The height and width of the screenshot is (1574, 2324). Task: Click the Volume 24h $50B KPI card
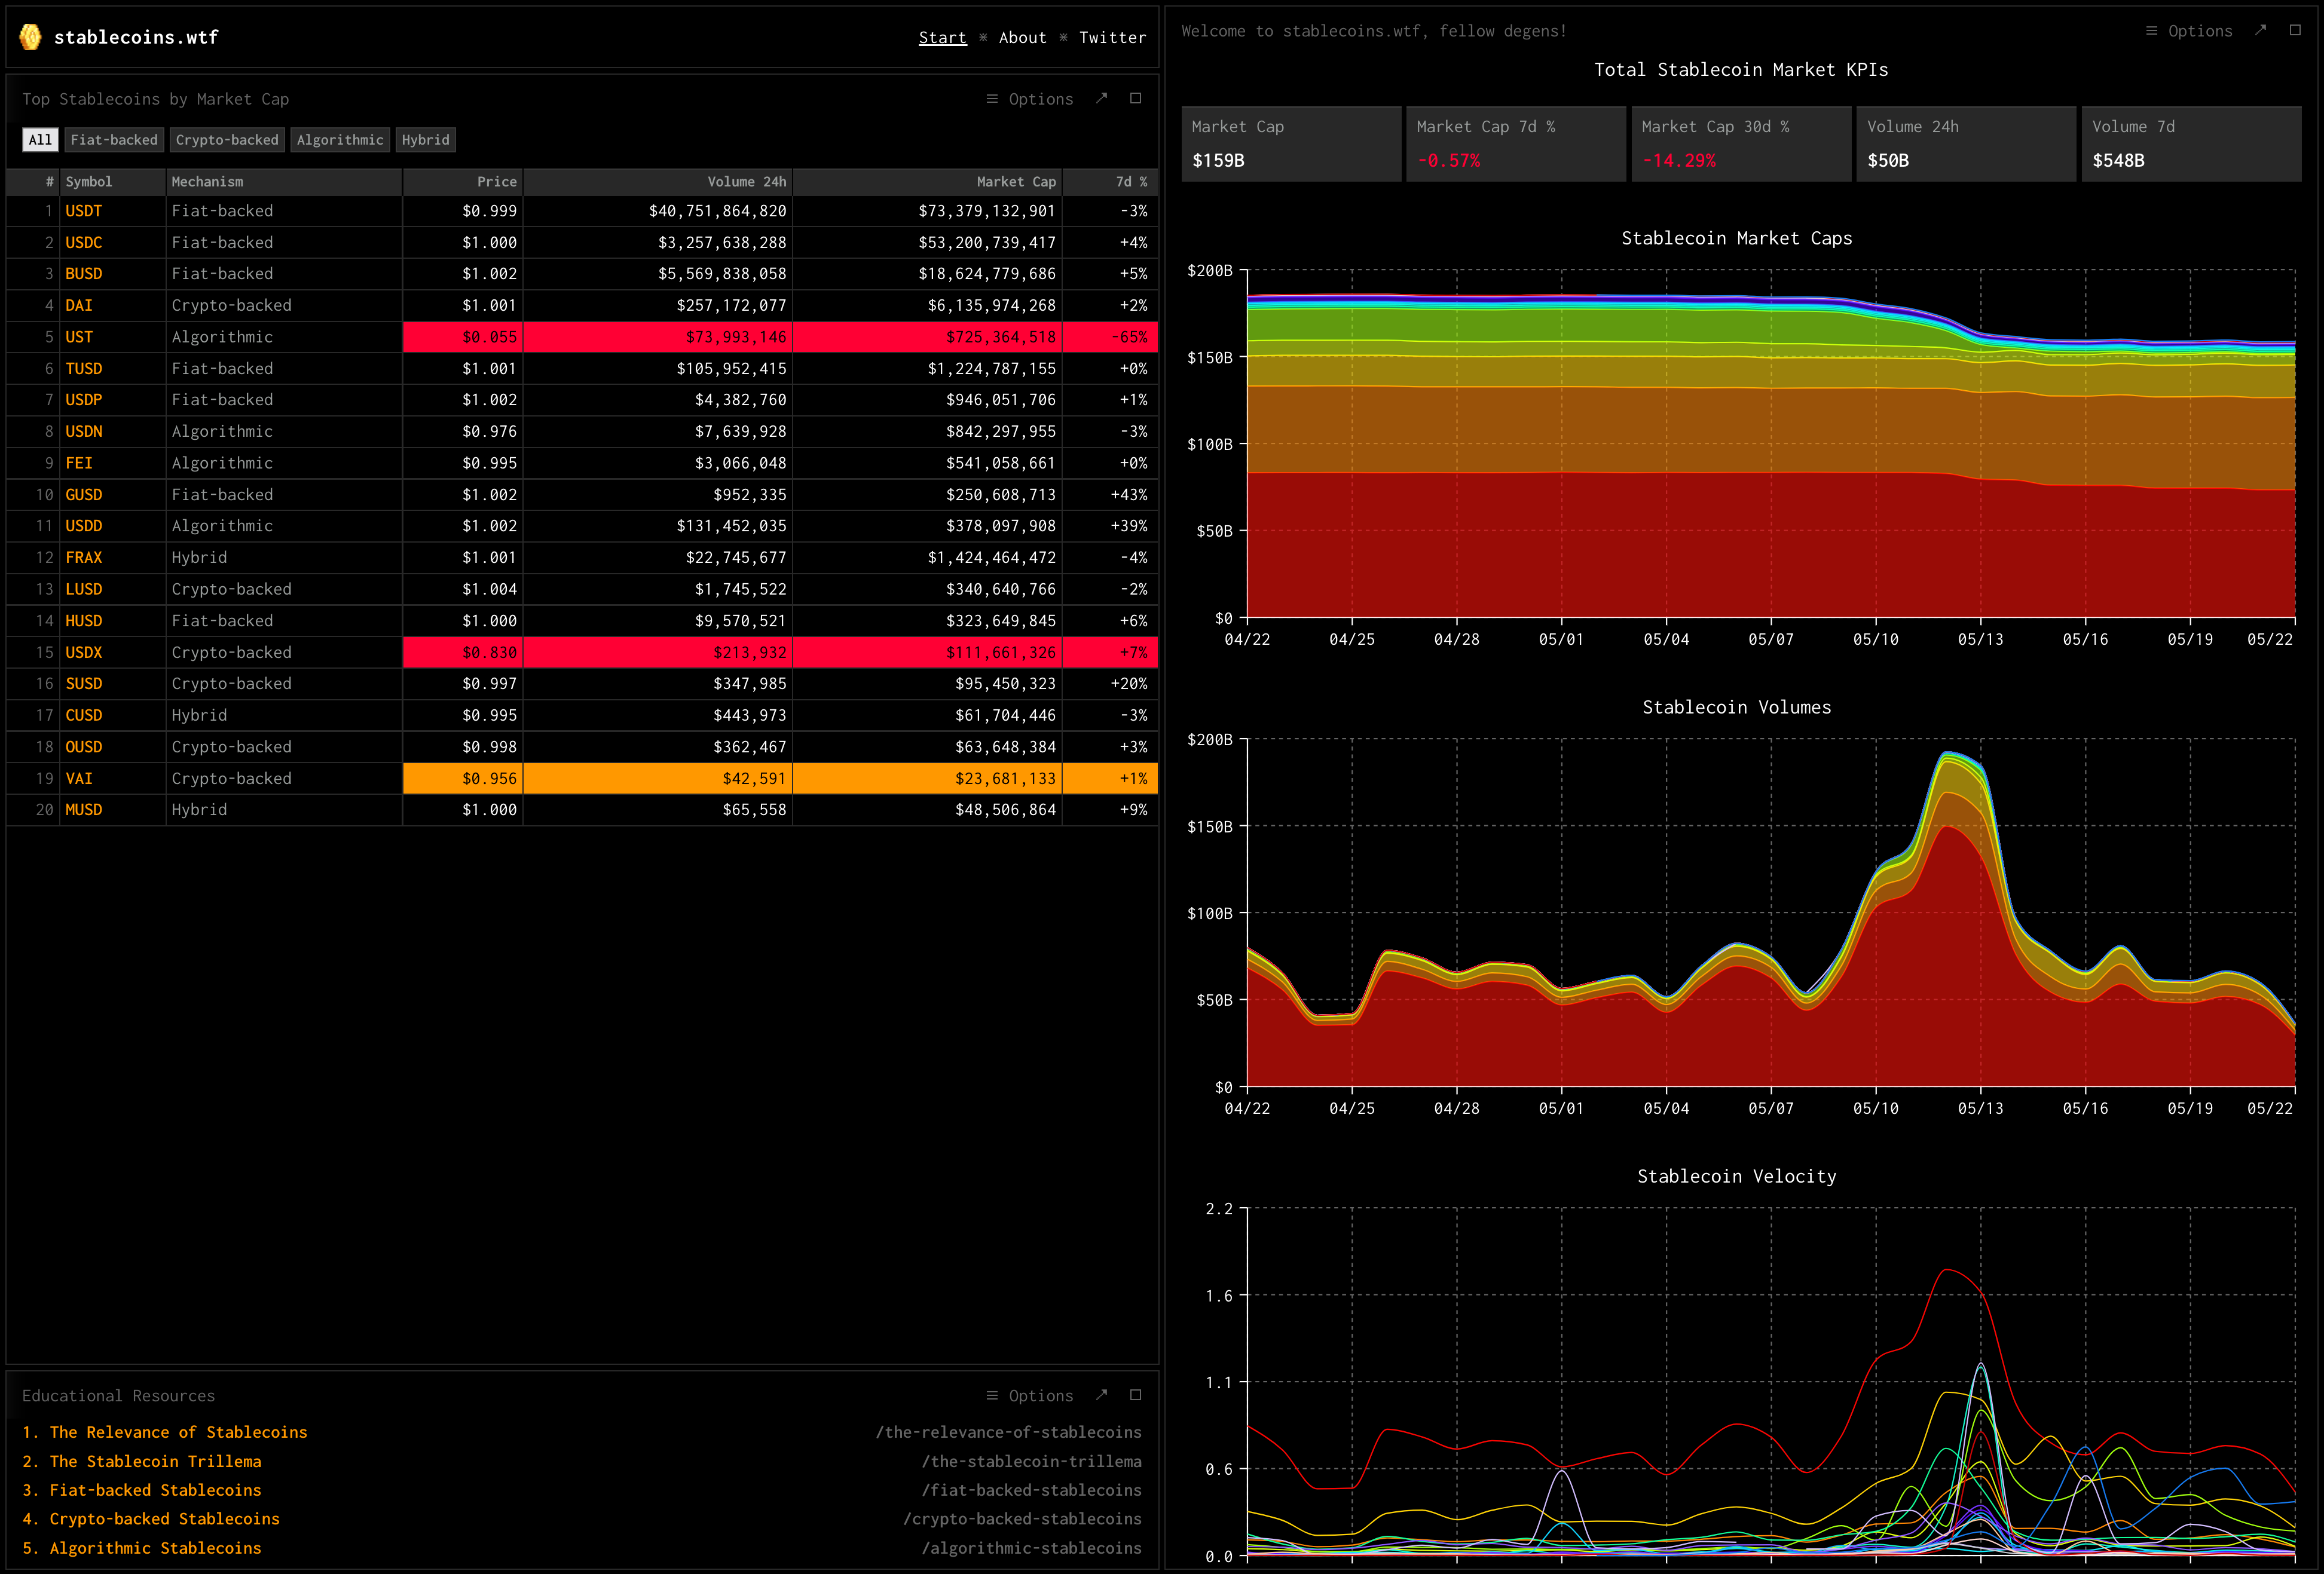pyautogui.click(x=1966, y=144)
